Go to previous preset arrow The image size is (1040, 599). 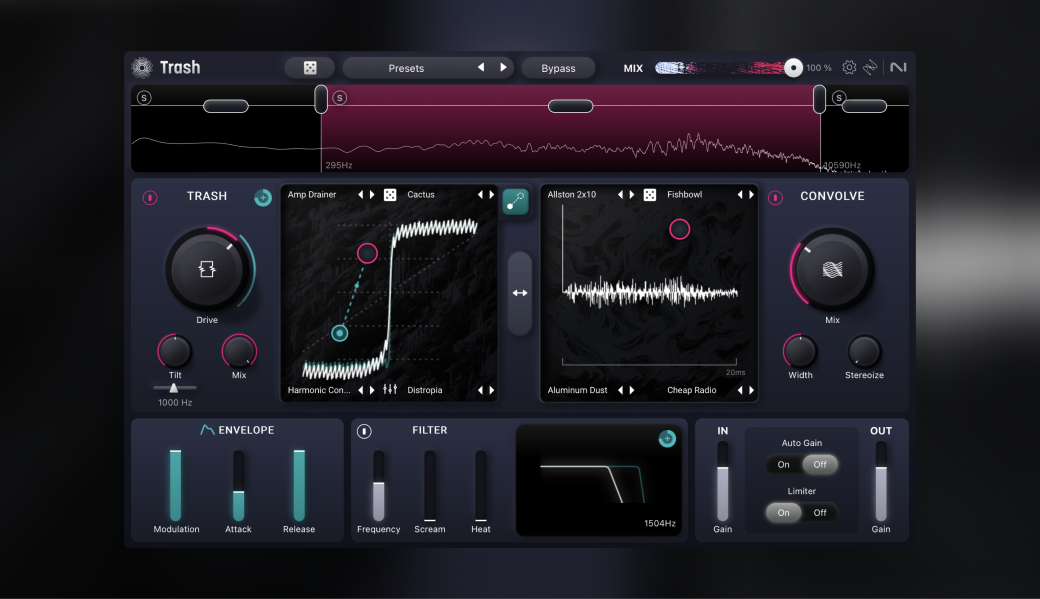pyautogui.click(x=481, y=67)
